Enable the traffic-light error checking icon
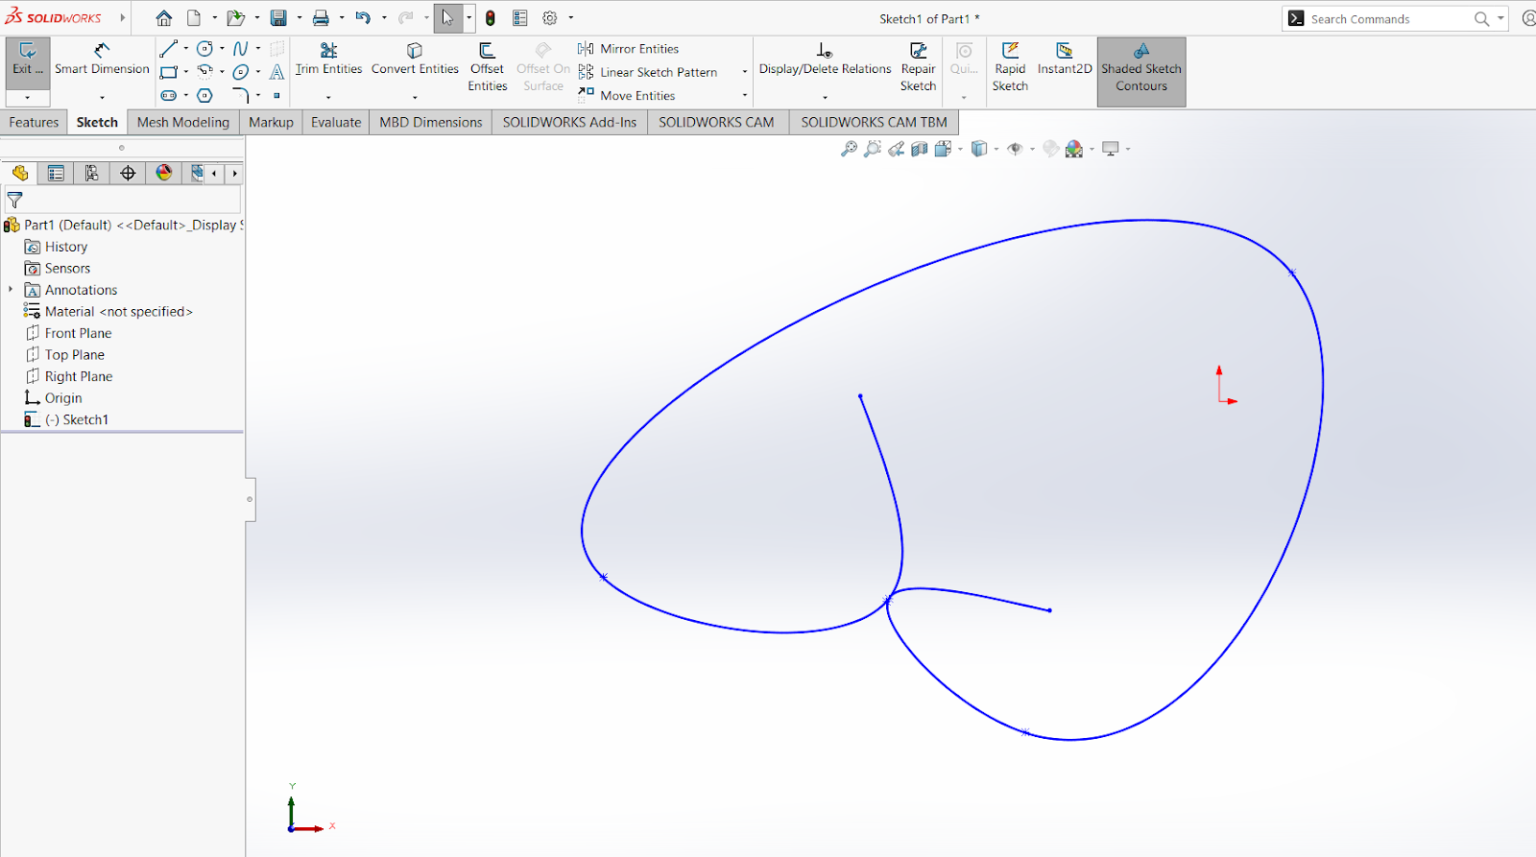 point(490,17)
